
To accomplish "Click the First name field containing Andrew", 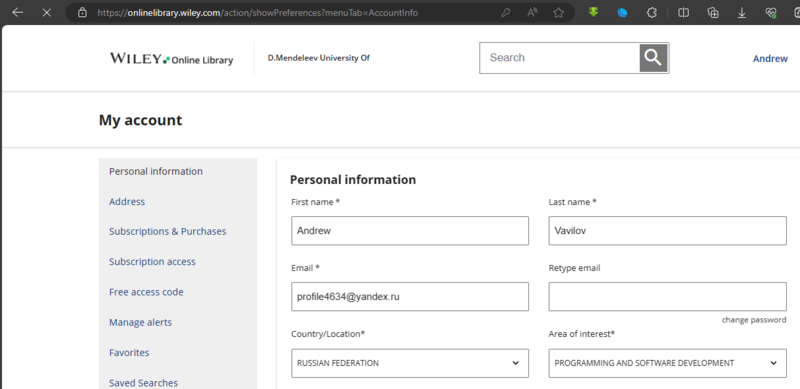I will (410, 231).
